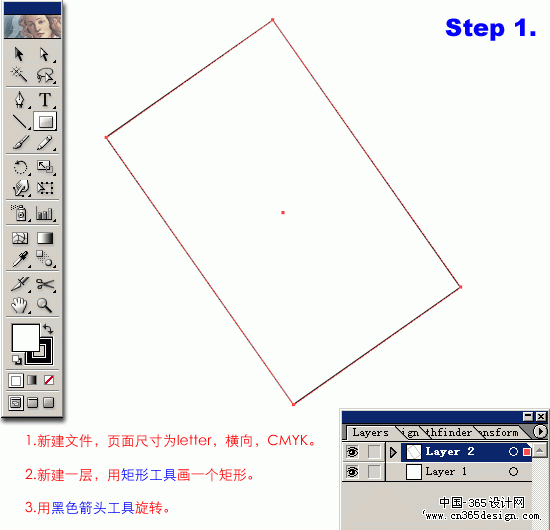The height and width of the screenshot is (530, 550).
Task: Click the white Fill color swatch
Action: click(x=25, y=337)
